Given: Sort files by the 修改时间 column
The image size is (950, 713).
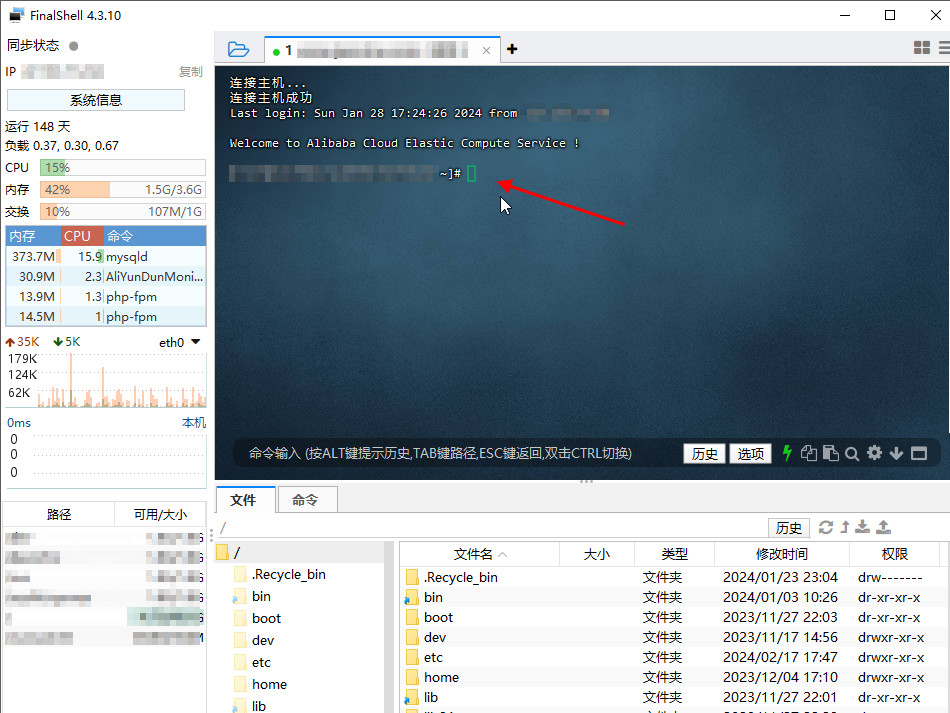Looking at the screenshot, I should 782,554.
